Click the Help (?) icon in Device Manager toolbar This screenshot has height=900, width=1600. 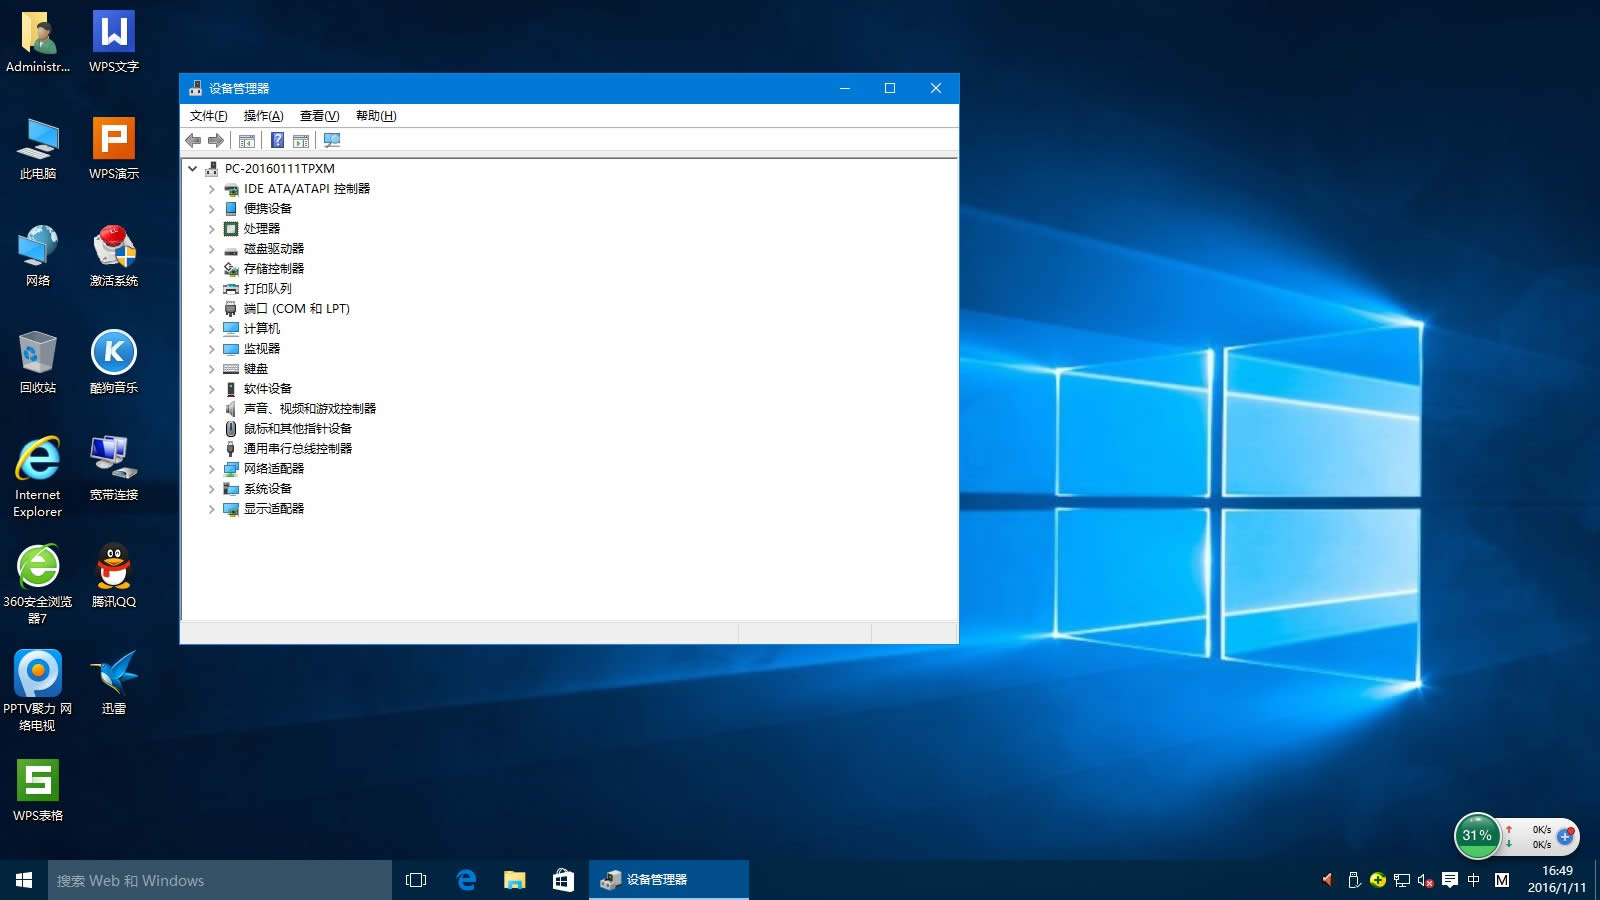[277, 140]
